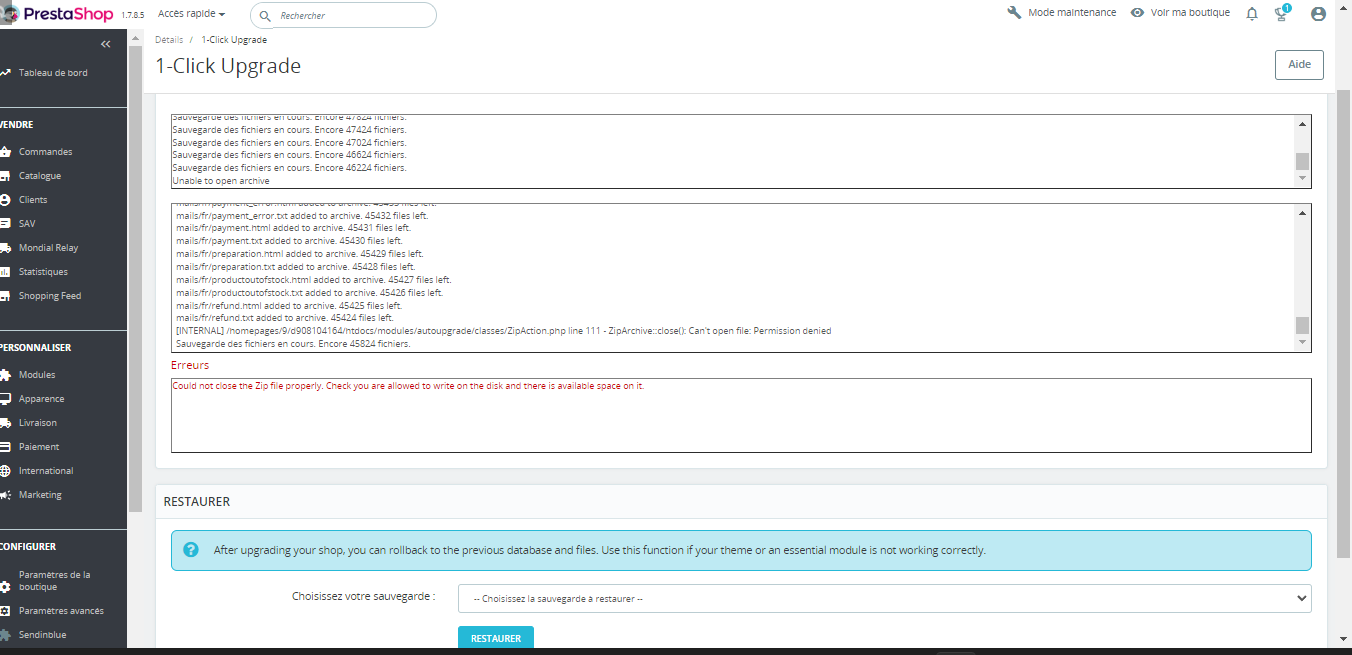Click the sidebar menu scrollbar

point(135,278)
